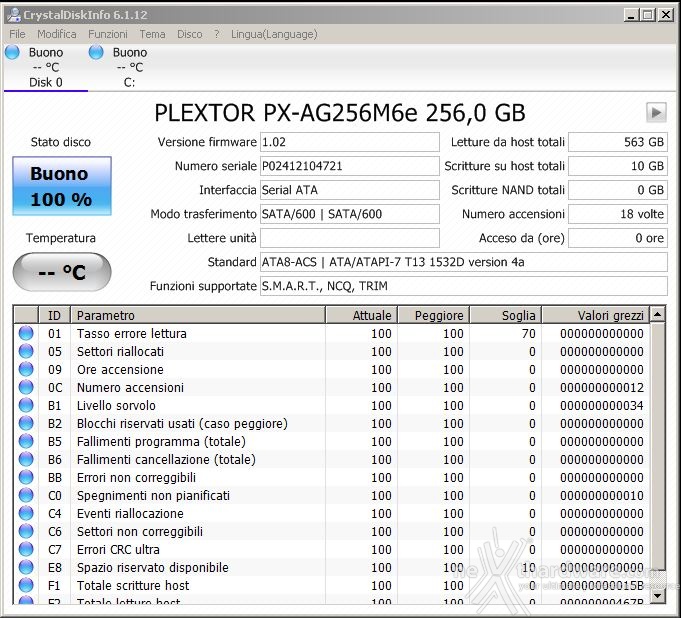
Task: Click status icon for Settori non correggibili
Action: tap(26, 531)
